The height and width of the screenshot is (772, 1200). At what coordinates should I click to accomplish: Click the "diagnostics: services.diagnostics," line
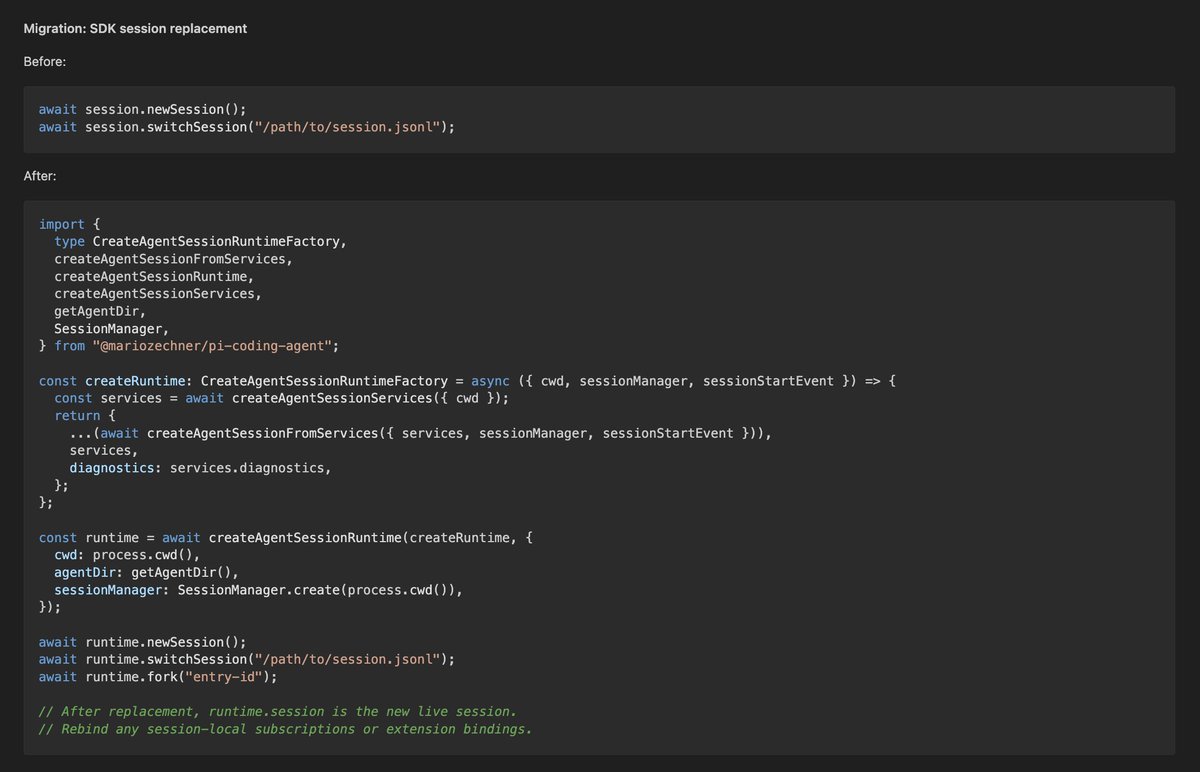tap(200, 467)
